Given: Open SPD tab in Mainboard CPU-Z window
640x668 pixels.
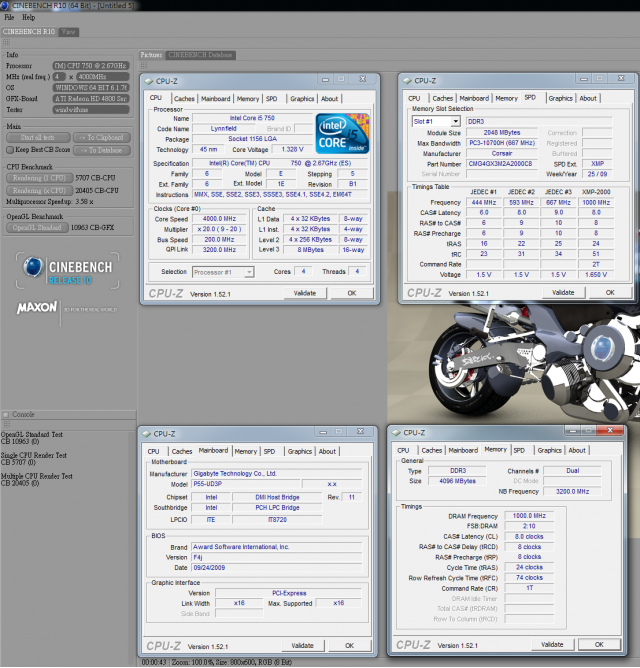Looking at the screenshot, I should click(269, 452).
